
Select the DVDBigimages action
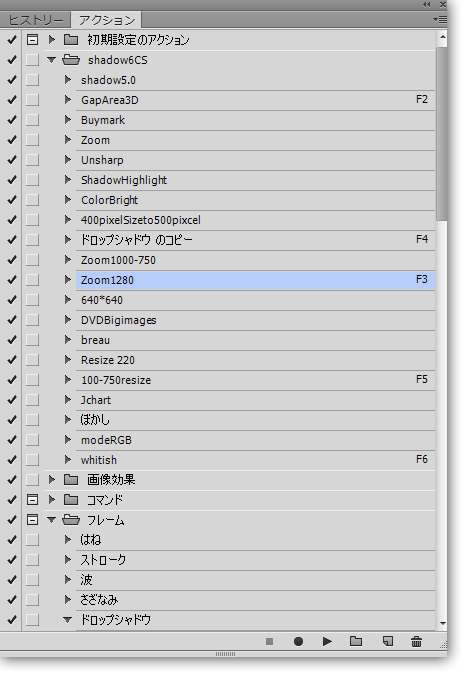[x=255, y=320]
